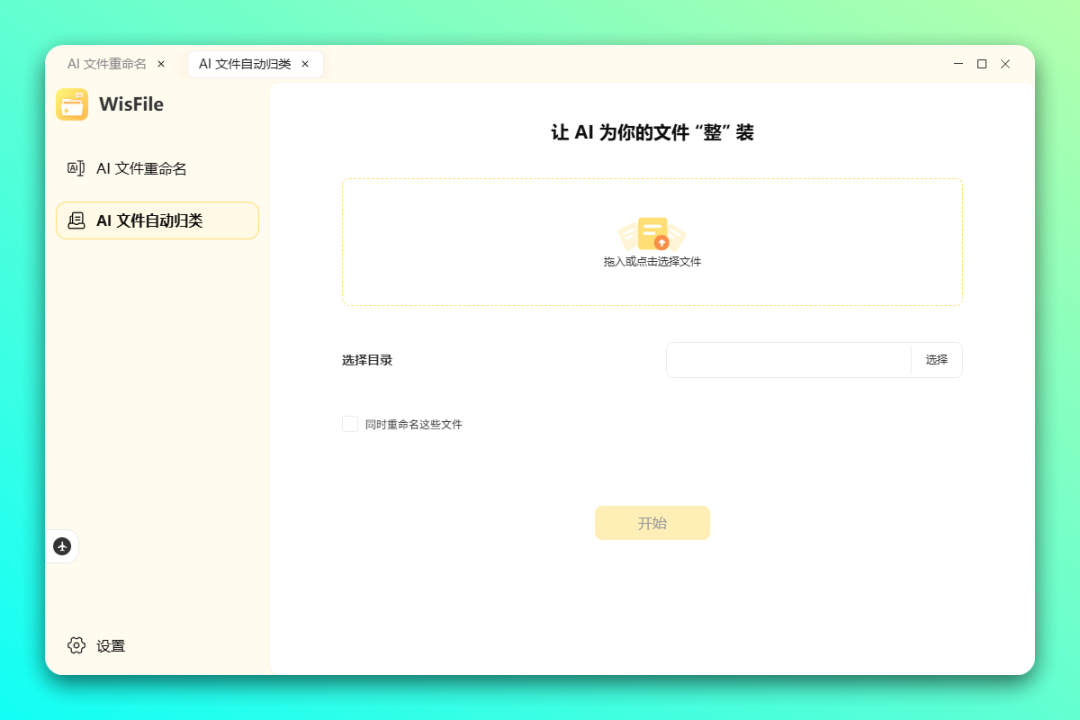Switch to the AI 文件重命名 tab
This screenshot has height=720, width=1080.
click(106, 64)
